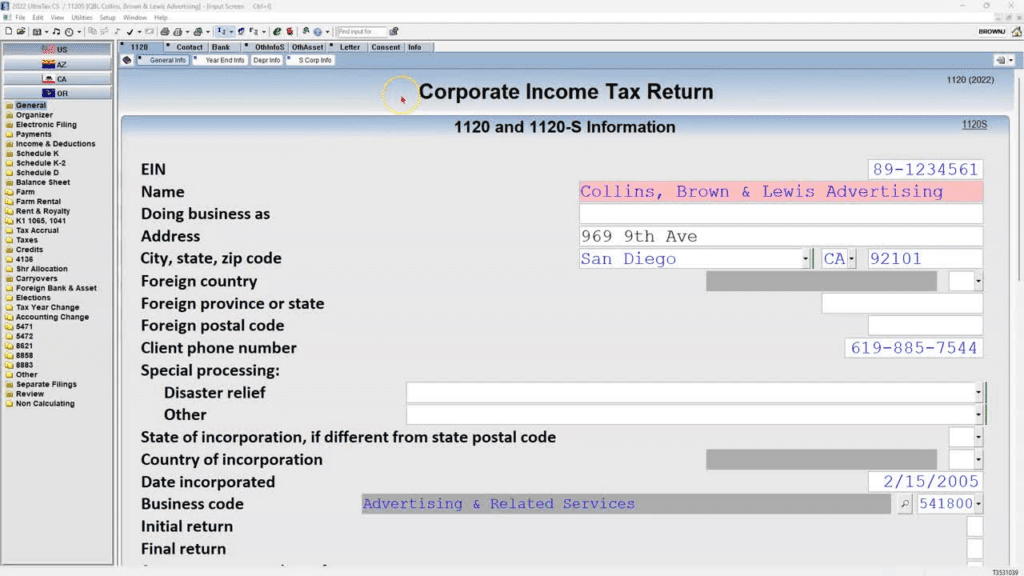
Task: Click the Business code magnifier lookup icon
Action: coord(904,504)
